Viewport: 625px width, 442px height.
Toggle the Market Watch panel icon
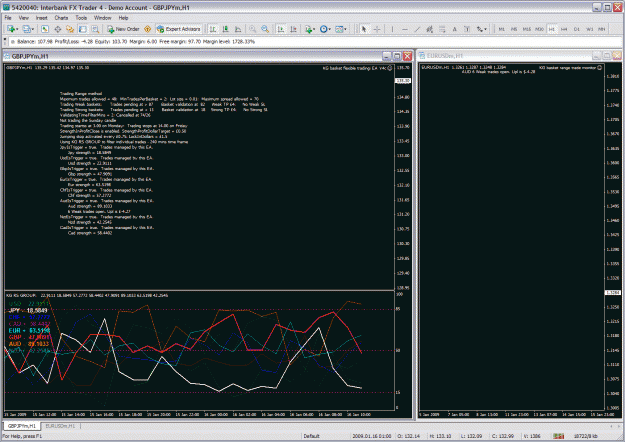[x=45, y=29]
